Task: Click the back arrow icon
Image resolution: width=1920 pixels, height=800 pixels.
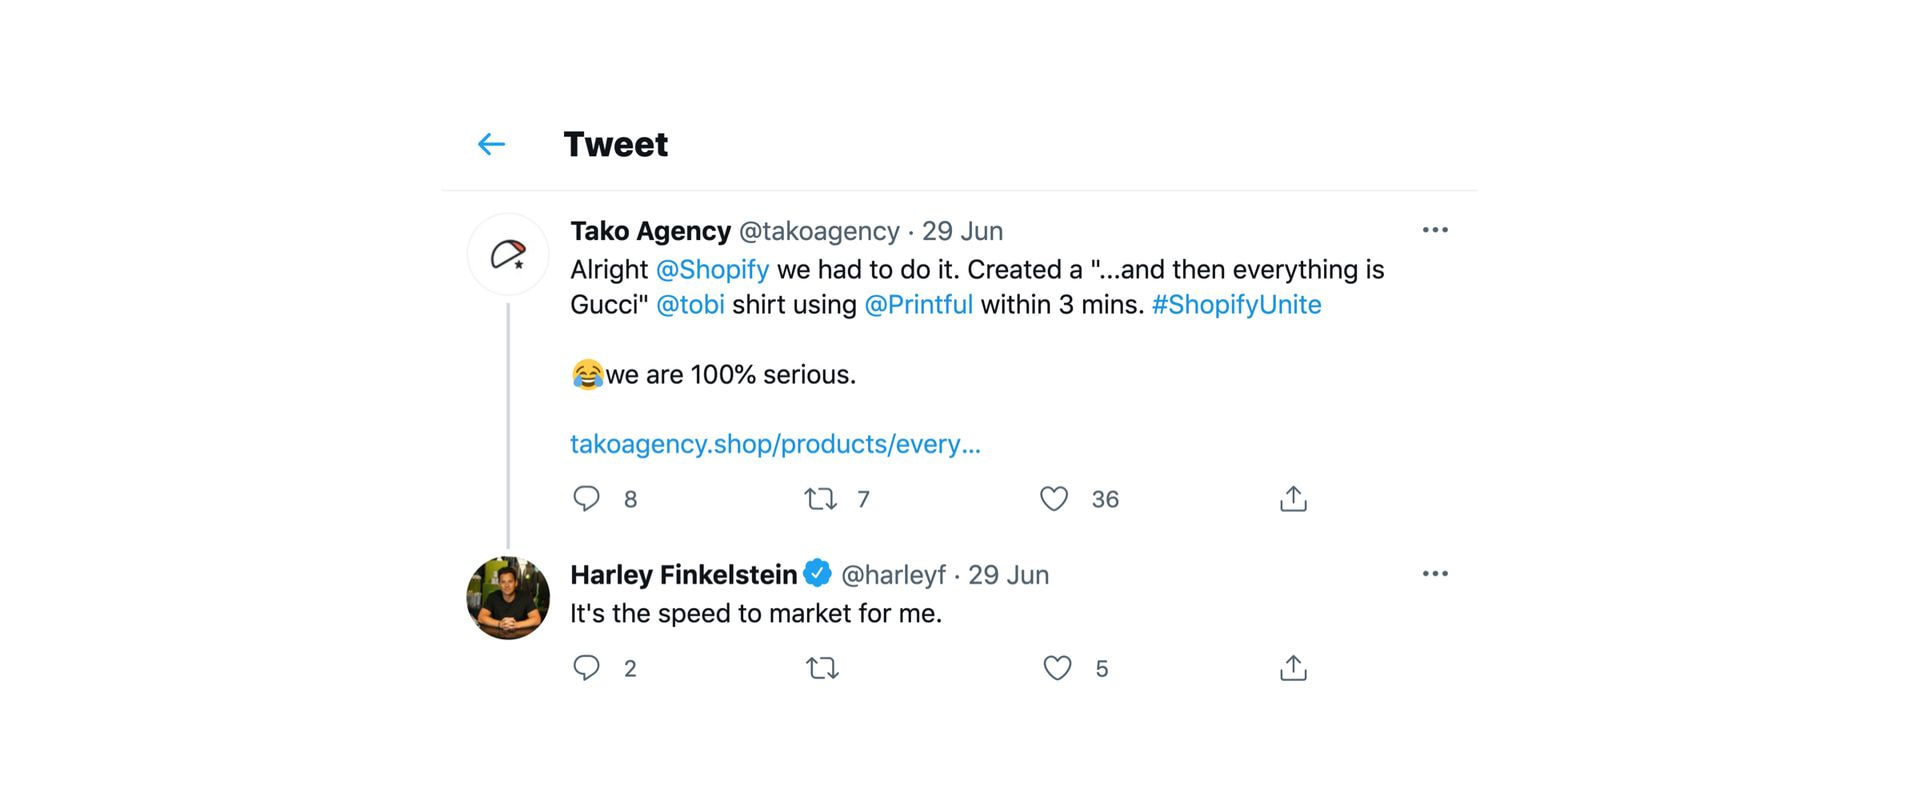Action: [x=491, y=144]
